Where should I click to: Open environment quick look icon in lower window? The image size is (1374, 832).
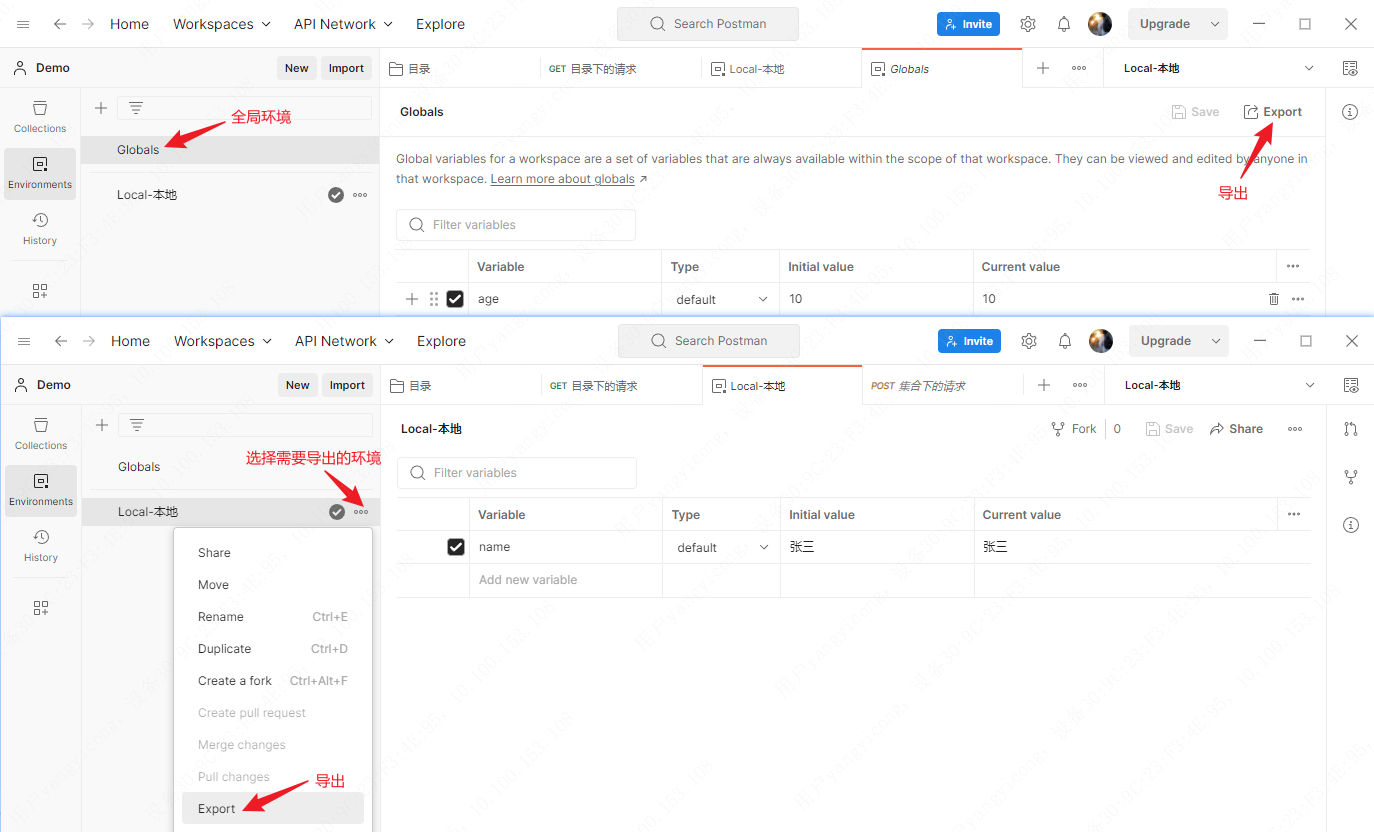(1351, 385)
